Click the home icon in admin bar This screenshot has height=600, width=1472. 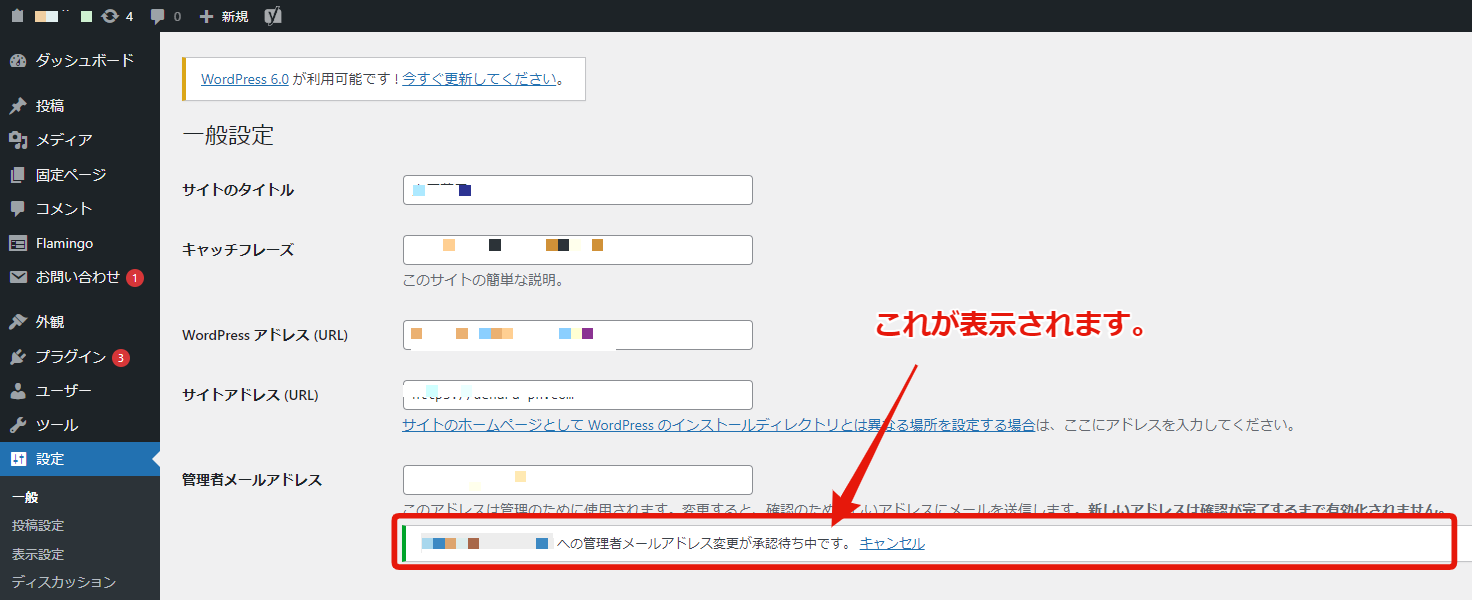click(x=17, y=16)
